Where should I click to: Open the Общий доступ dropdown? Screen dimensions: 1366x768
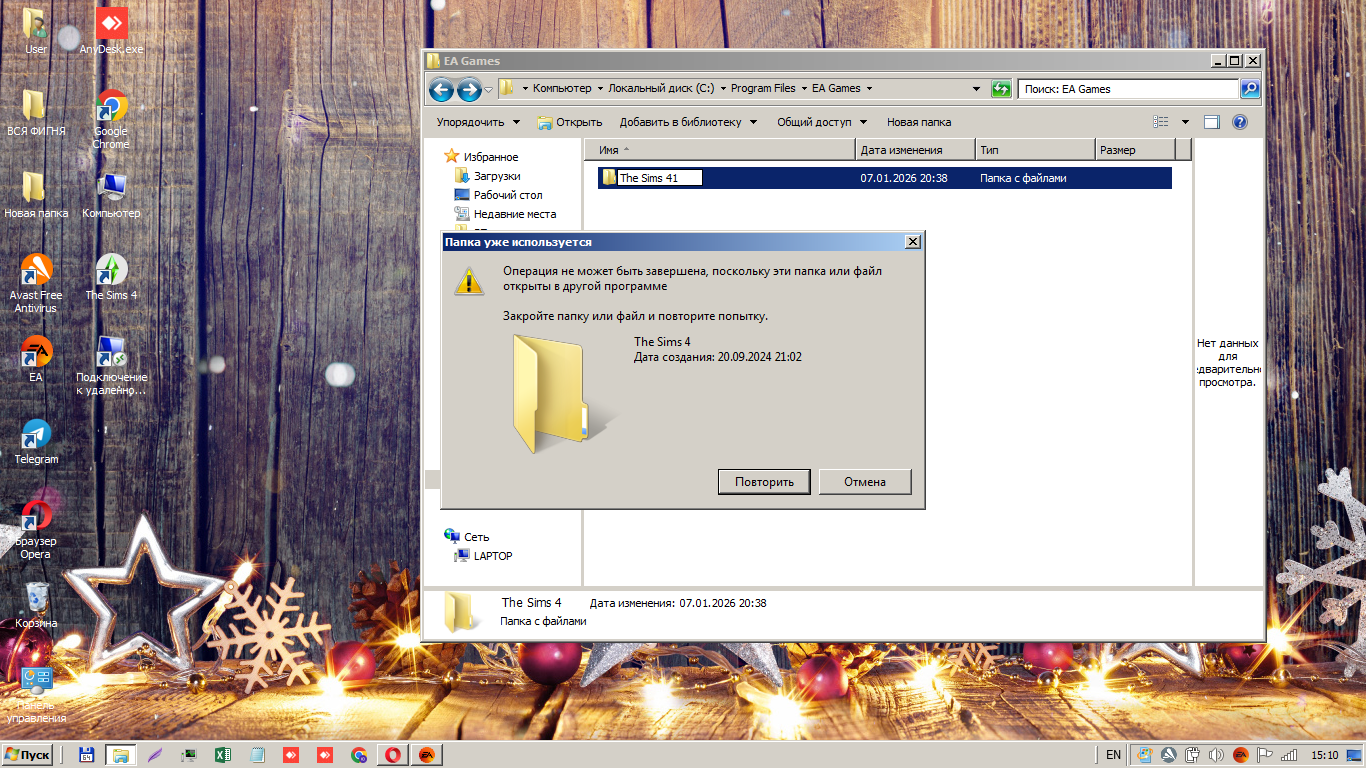[x=821, y=122]
